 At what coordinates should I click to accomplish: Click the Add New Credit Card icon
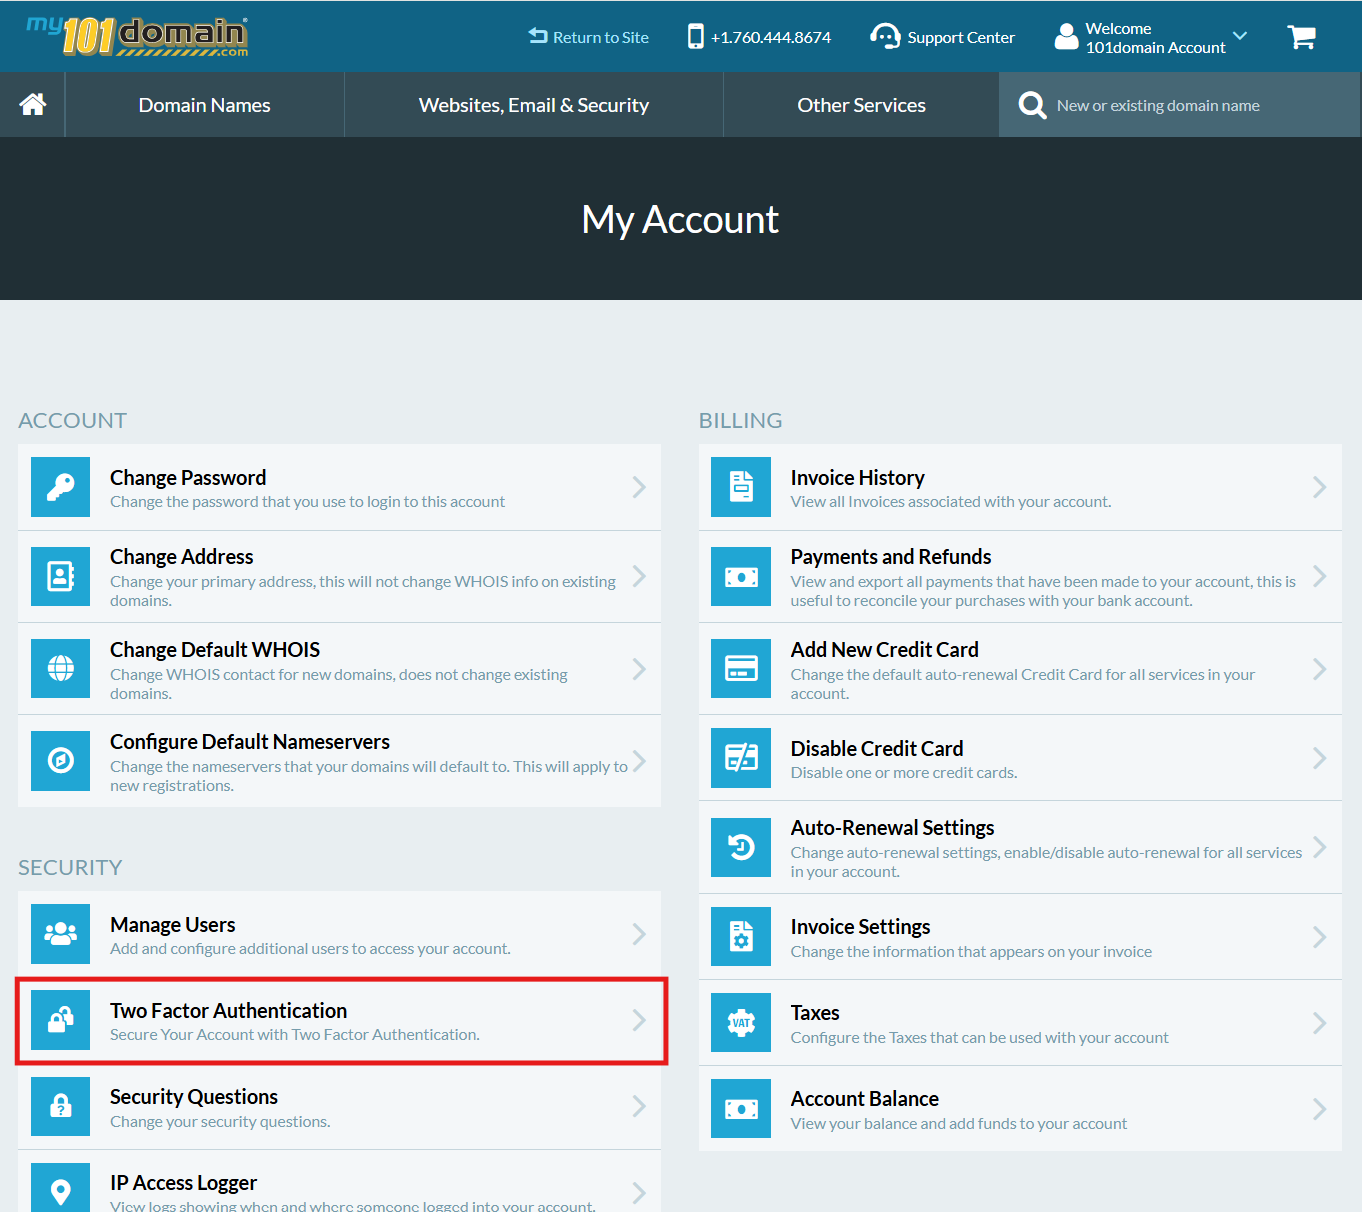tap(741, 668)
